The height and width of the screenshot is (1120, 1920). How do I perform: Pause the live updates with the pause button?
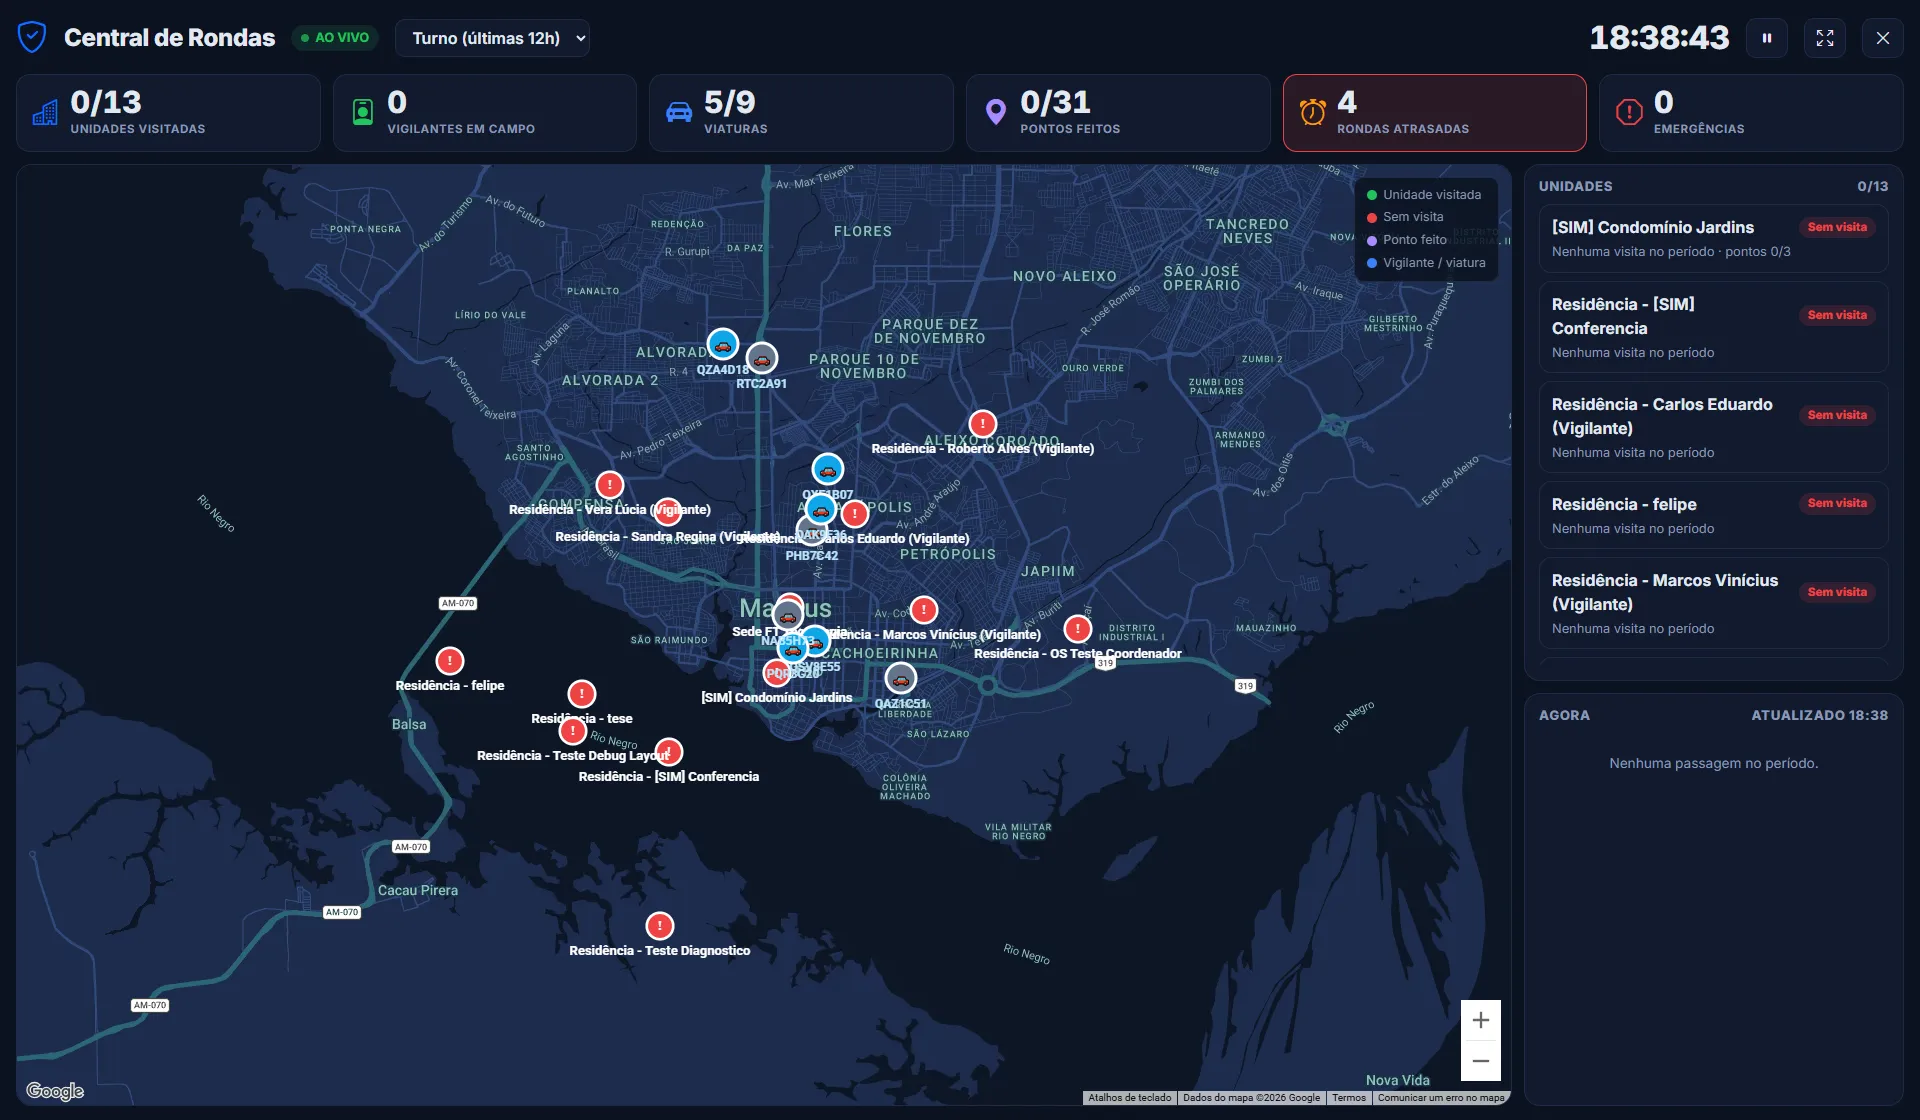point(1767,38)
